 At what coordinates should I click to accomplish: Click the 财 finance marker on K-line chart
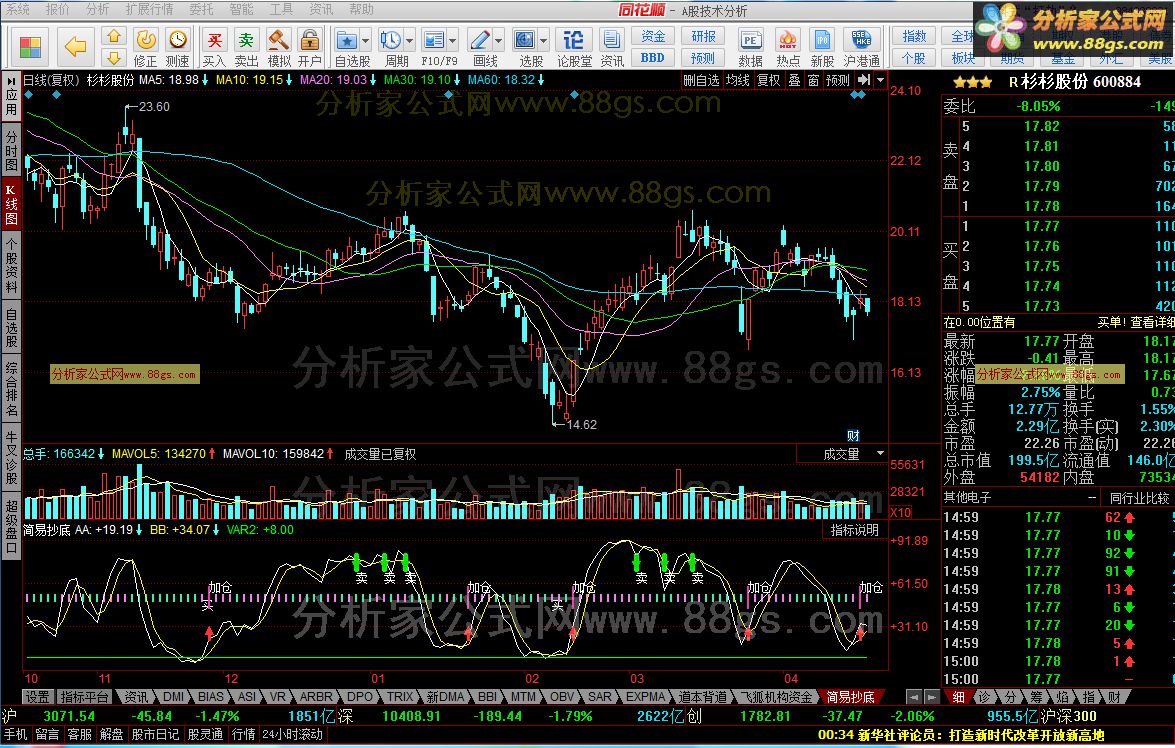[x=853, y=435]
